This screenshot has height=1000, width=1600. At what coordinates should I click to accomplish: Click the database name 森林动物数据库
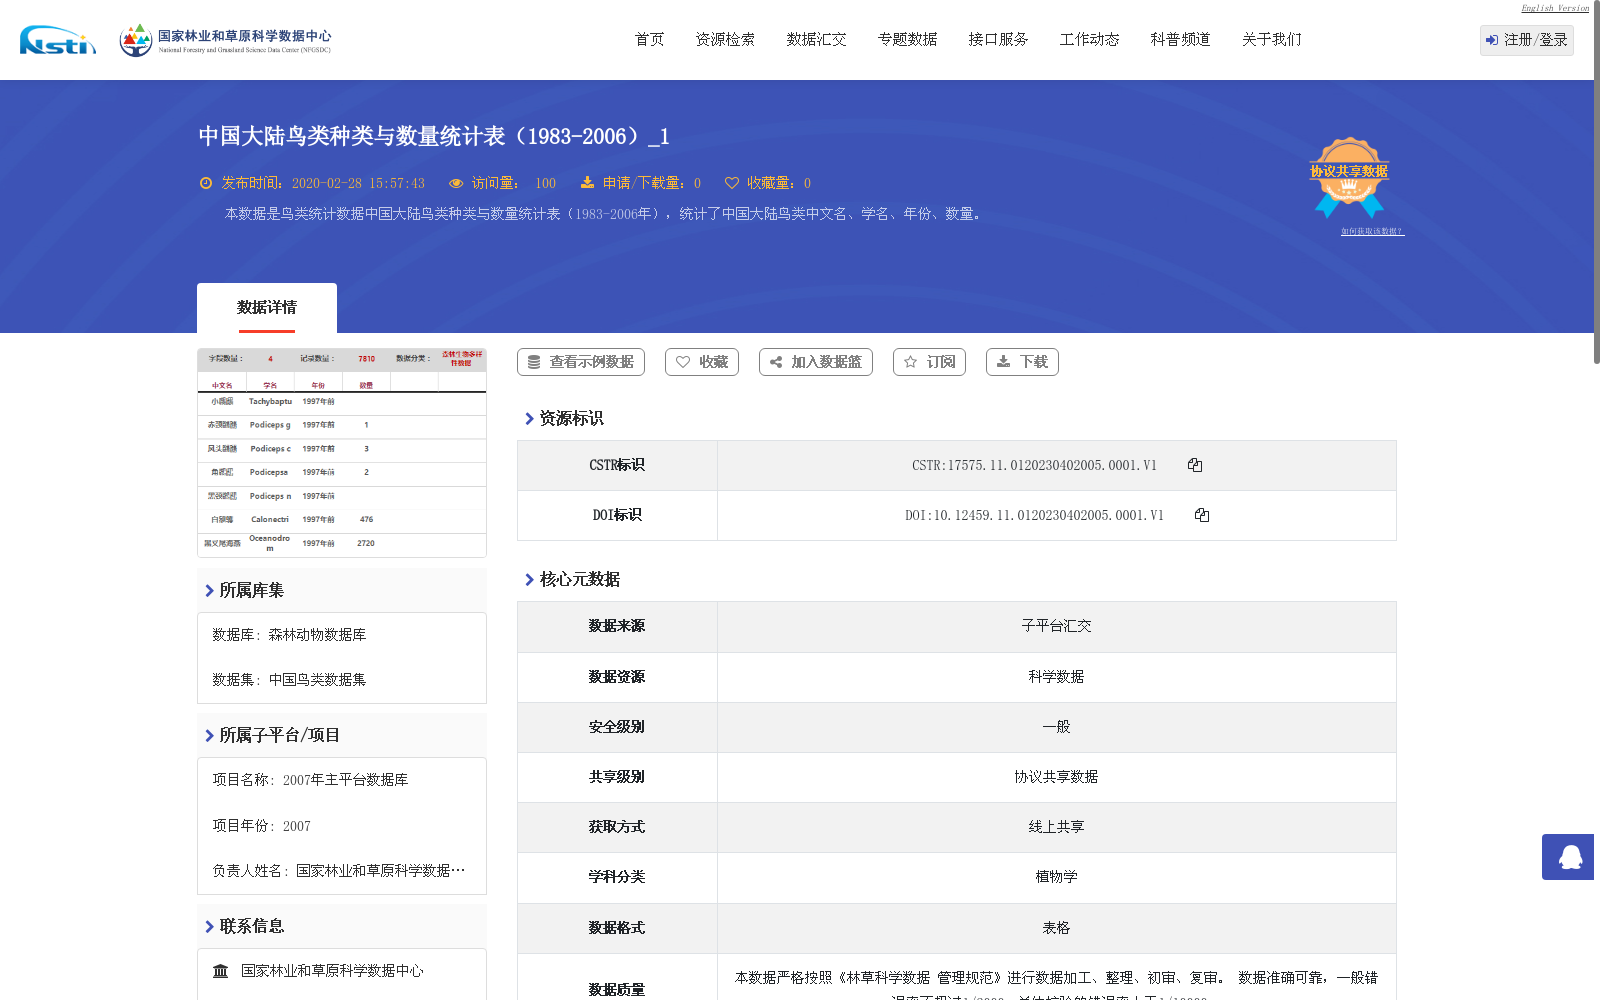pyautogui.click(x=317, y=635)
